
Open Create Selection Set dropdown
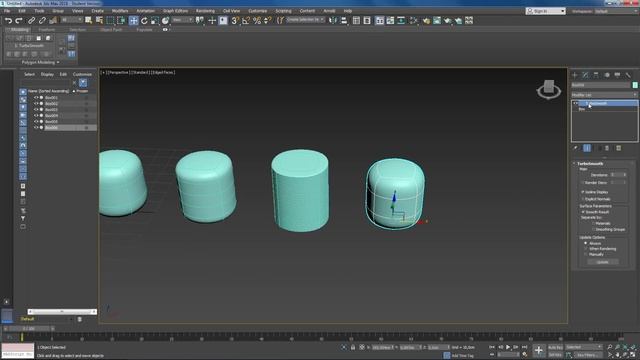point(305,20)
